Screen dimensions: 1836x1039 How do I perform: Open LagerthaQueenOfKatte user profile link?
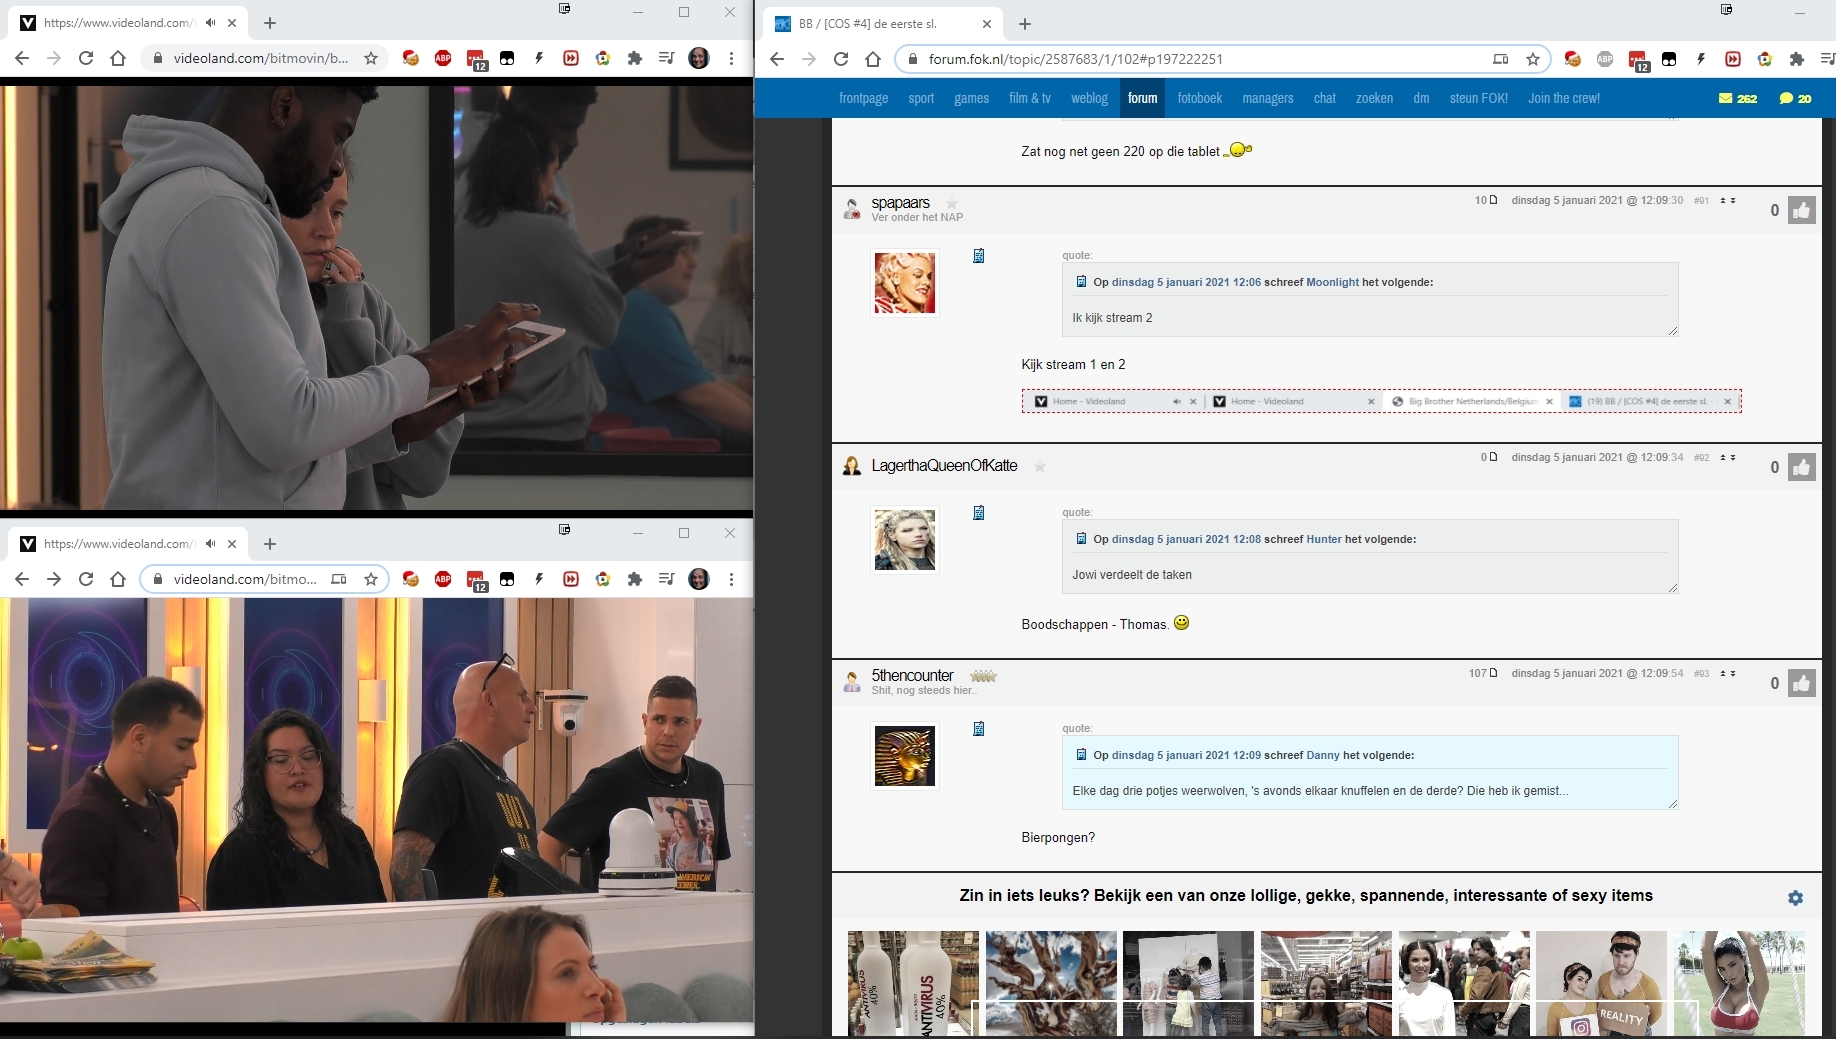pyautogui.click(x=944, y=466)
